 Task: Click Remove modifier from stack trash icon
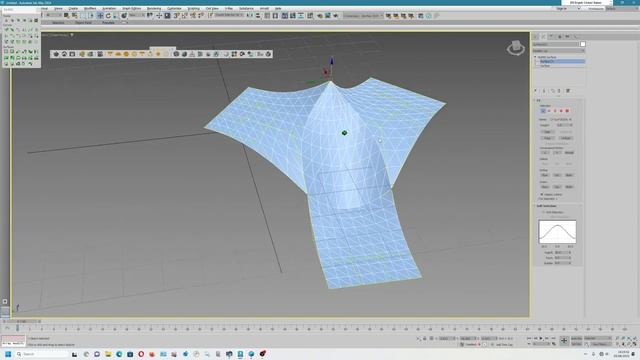pyautogui.click(x=559, y=91)
